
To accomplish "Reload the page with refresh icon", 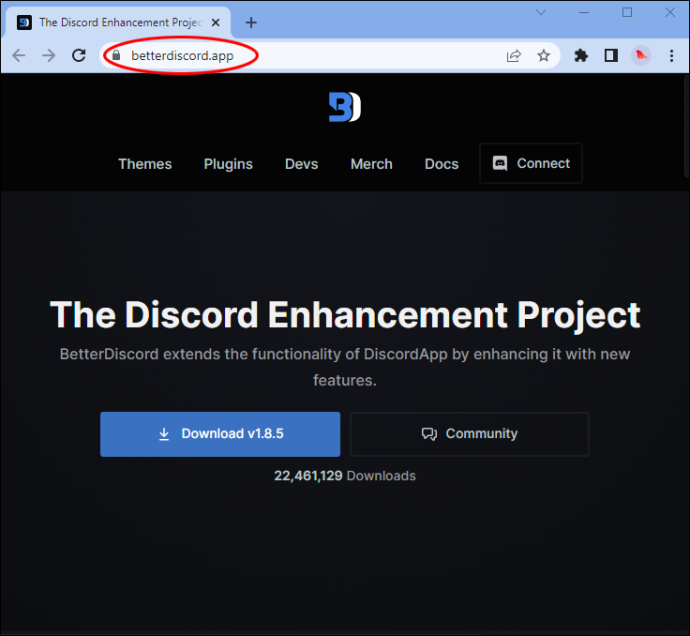I will tap(79, 55).
